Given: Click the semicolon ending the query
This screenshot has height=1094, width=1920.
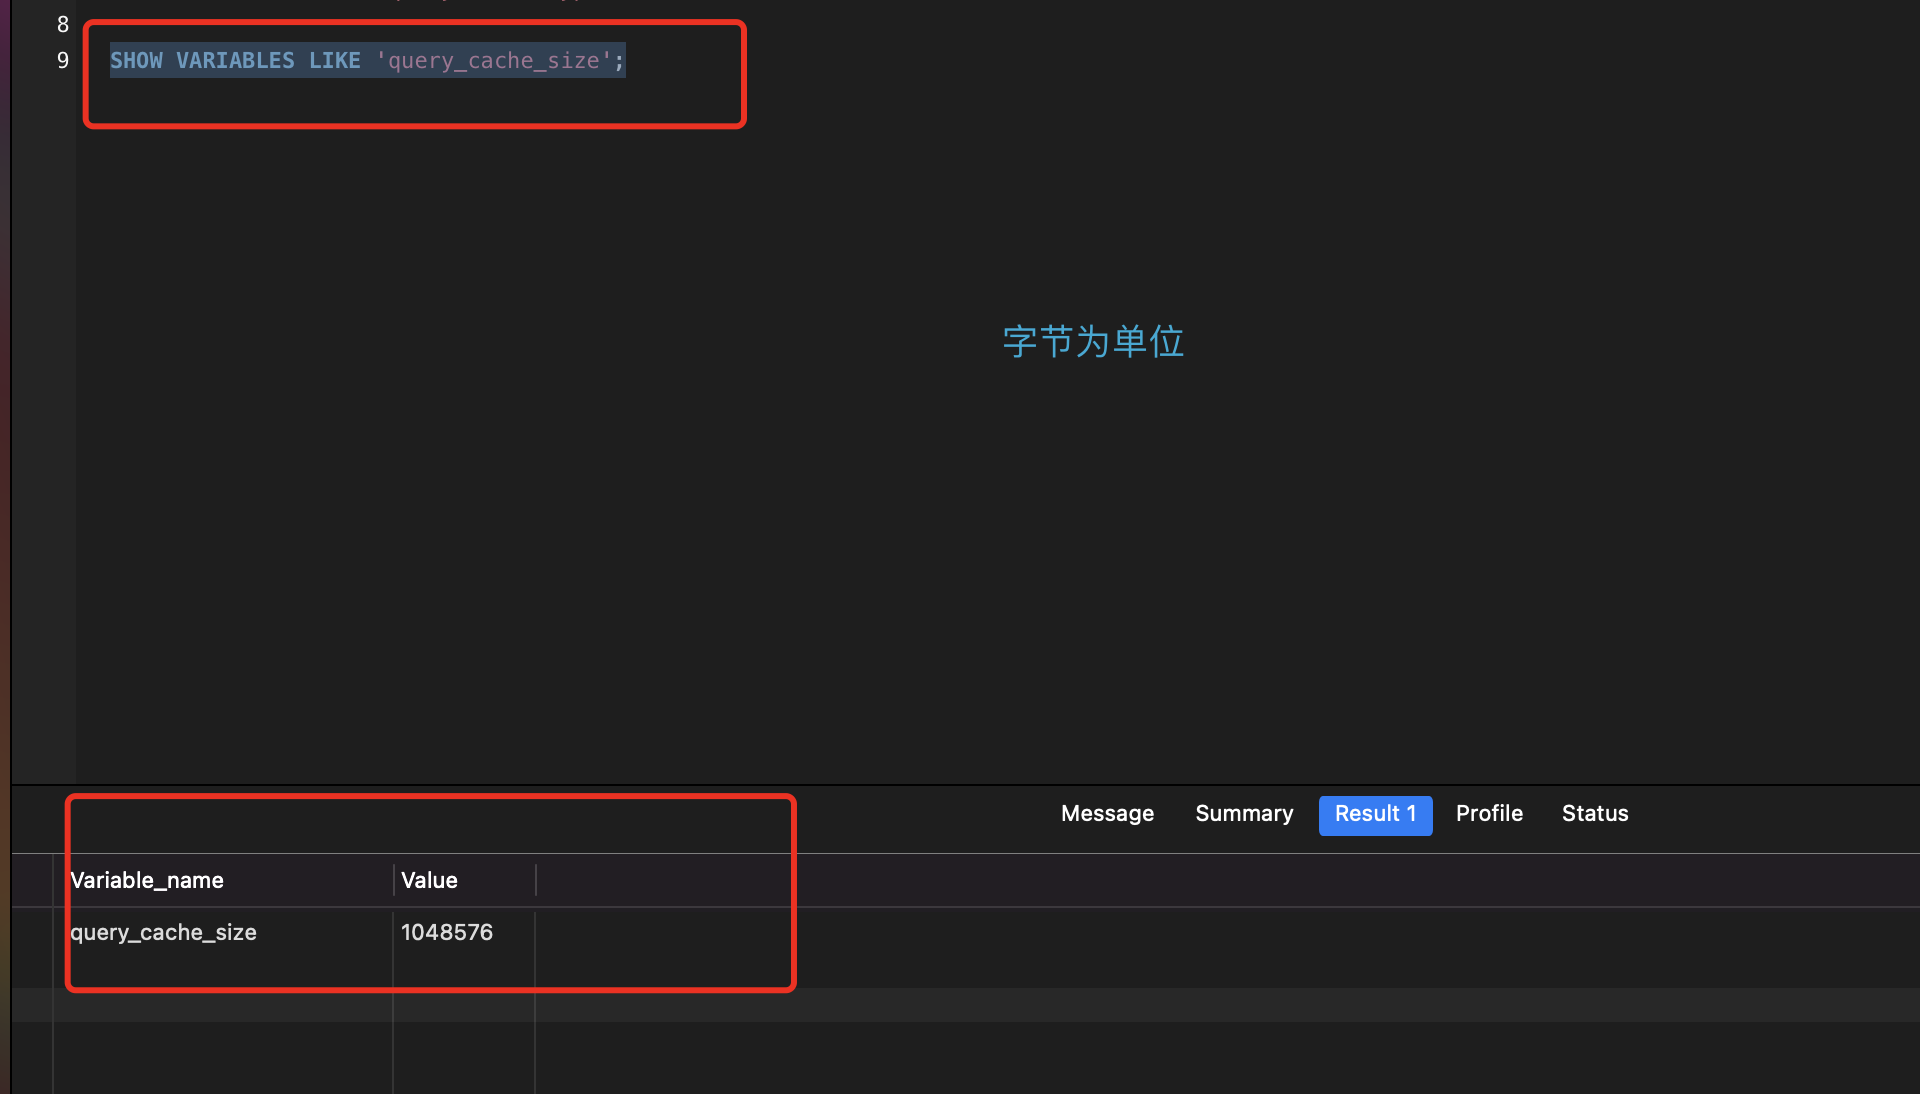Looking at the screenshot, I should tap(620, 61).
